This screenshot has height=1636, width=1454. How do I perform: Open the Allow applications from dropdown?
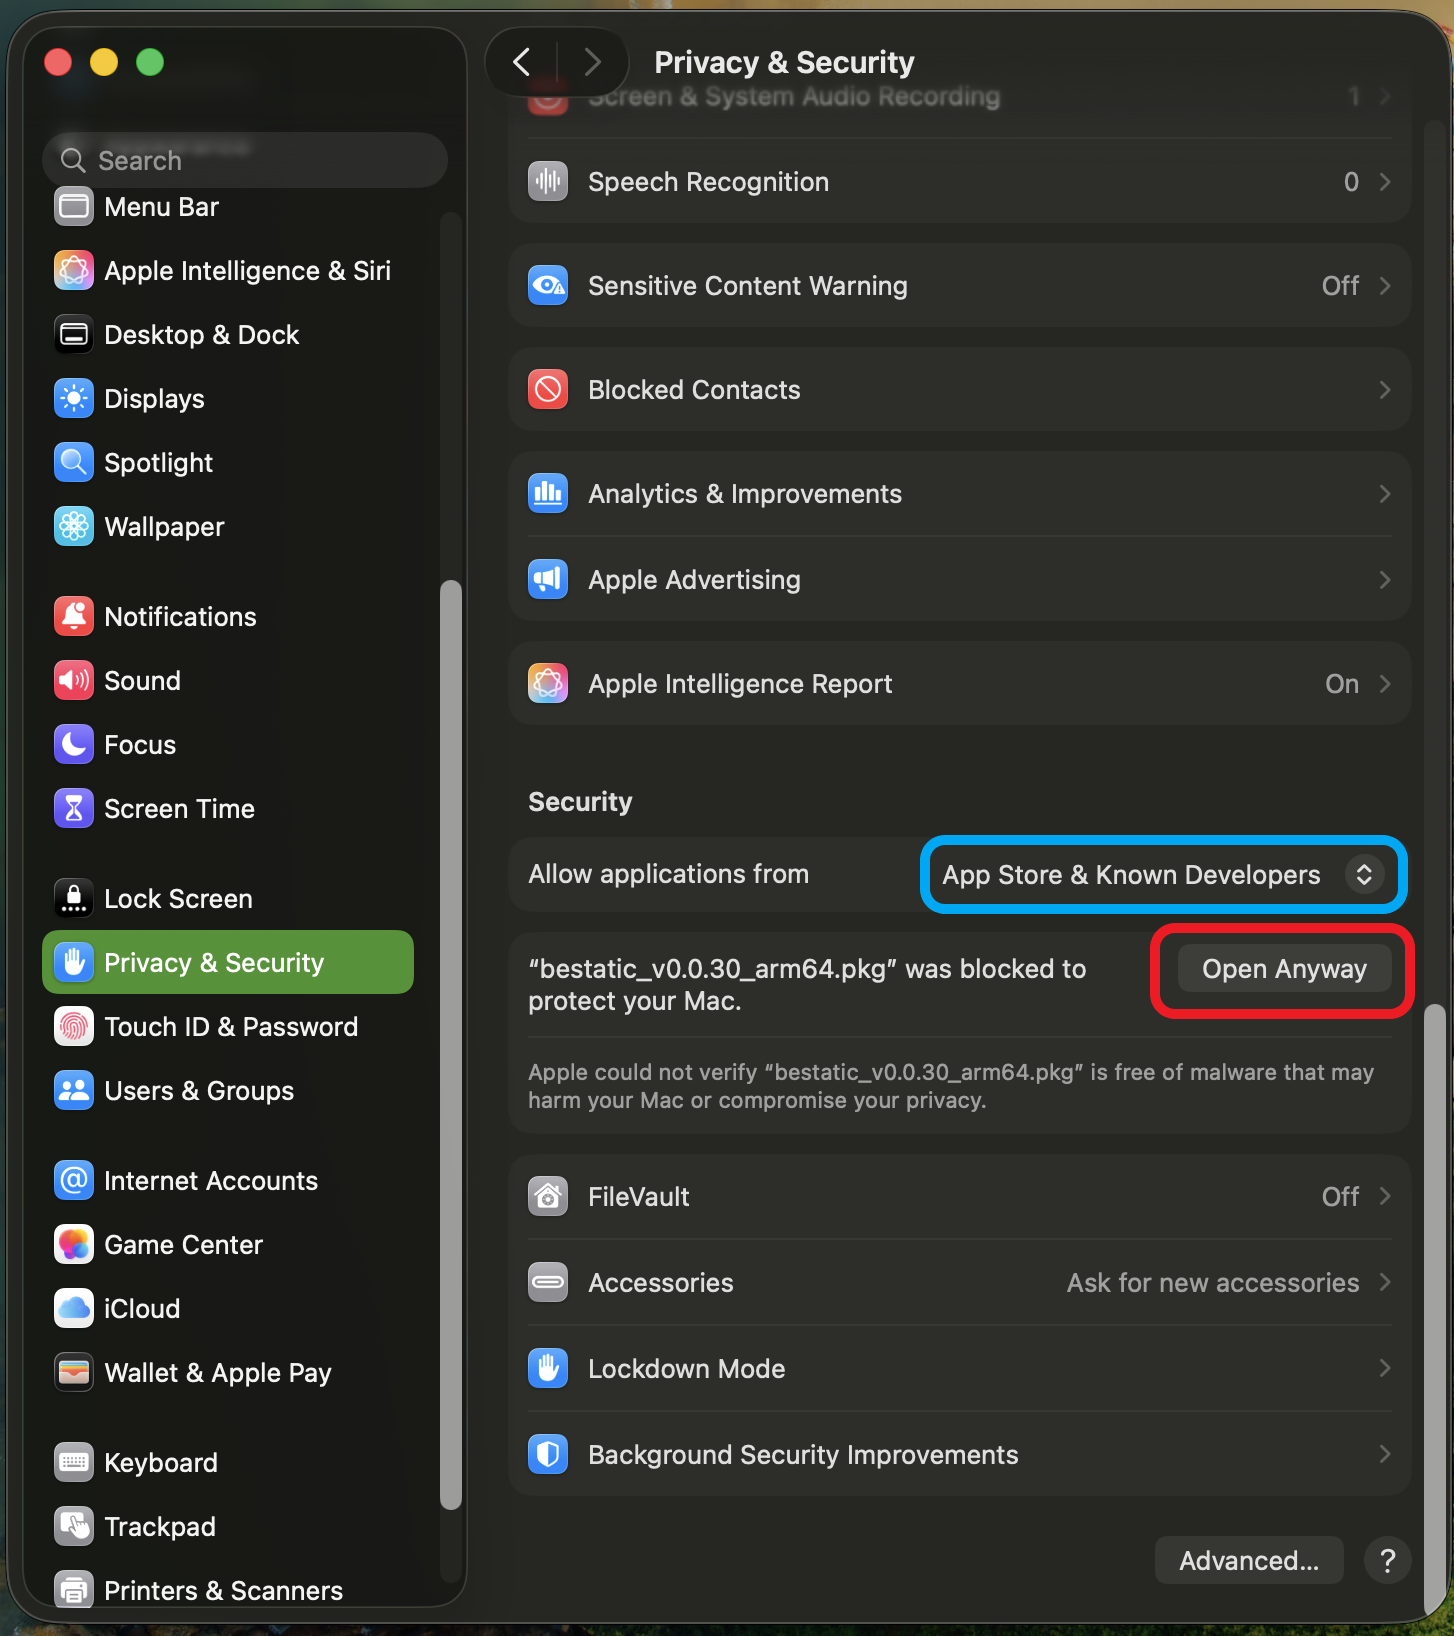coord(1162,875)
